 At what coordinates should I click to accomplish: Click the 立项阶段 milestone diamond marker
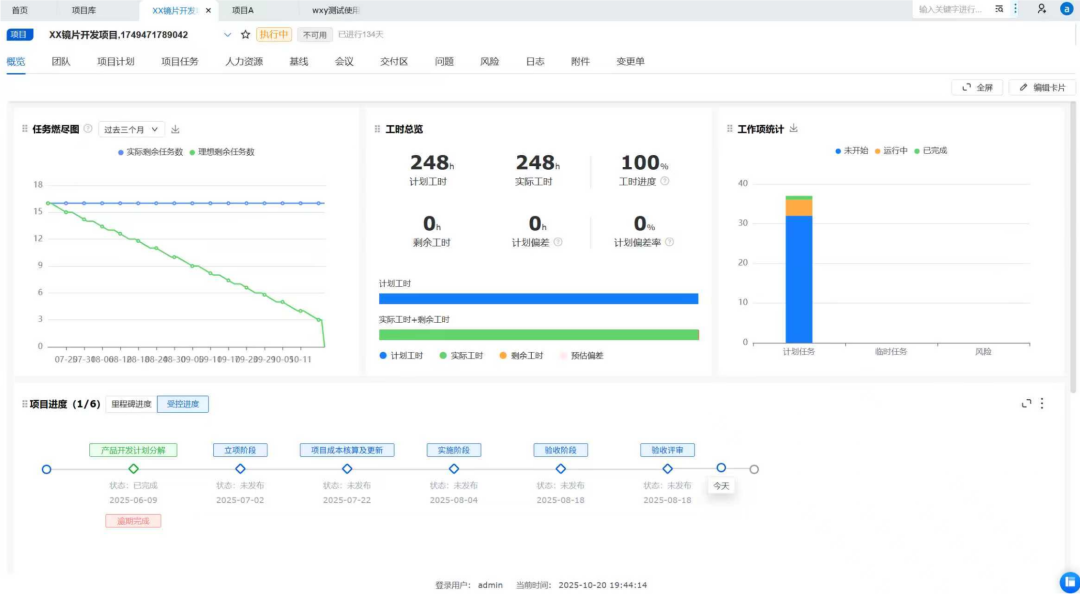coord(240,469)
